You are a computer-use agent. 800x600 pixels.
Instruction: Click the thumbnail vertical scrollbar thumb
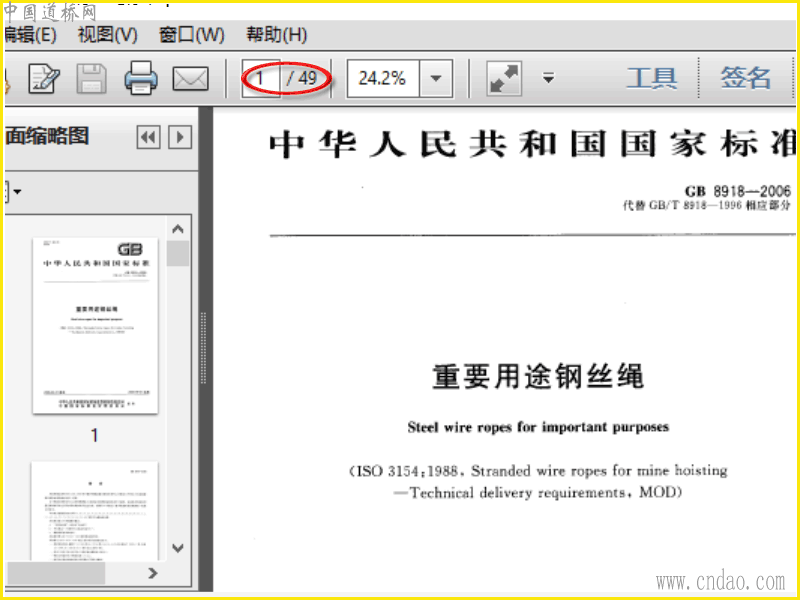(x=178, y=254)
